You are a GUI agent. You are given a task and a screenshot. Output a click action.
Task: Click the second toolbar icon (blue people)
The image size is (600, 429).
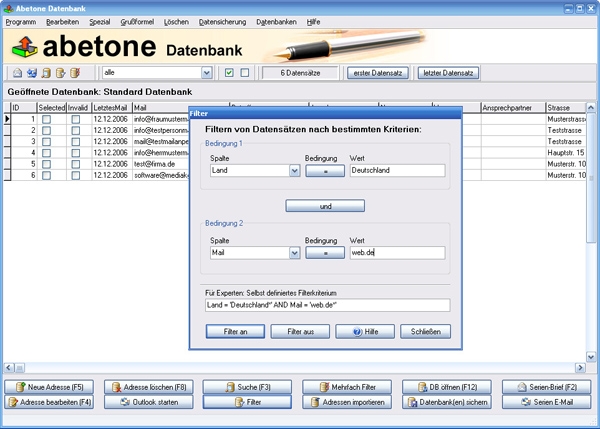click(x=31, y=73)
